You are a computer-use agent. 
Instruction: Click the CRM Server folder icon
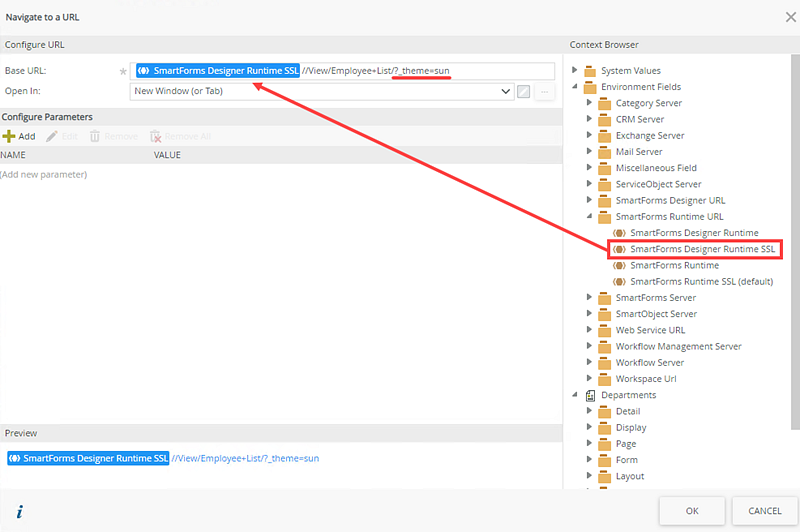[x=605, y=119]
